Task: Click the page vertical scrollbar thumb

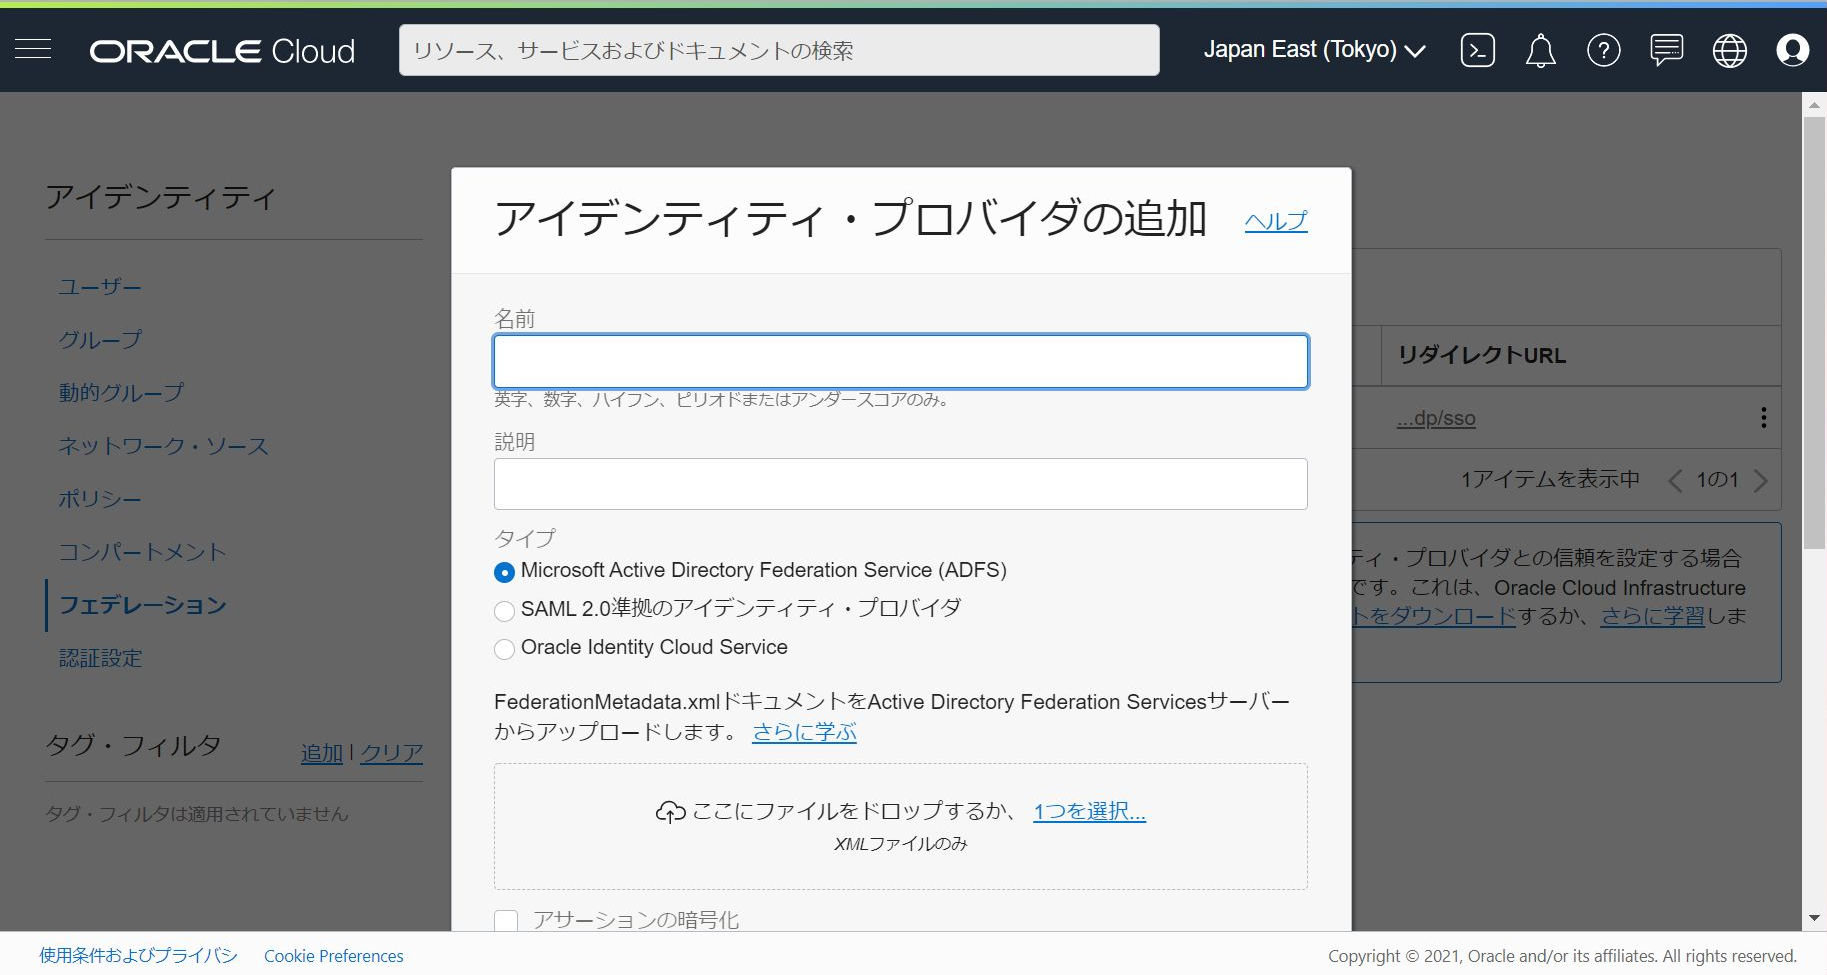Action: pyautogui.click(x=1814, y=332)
